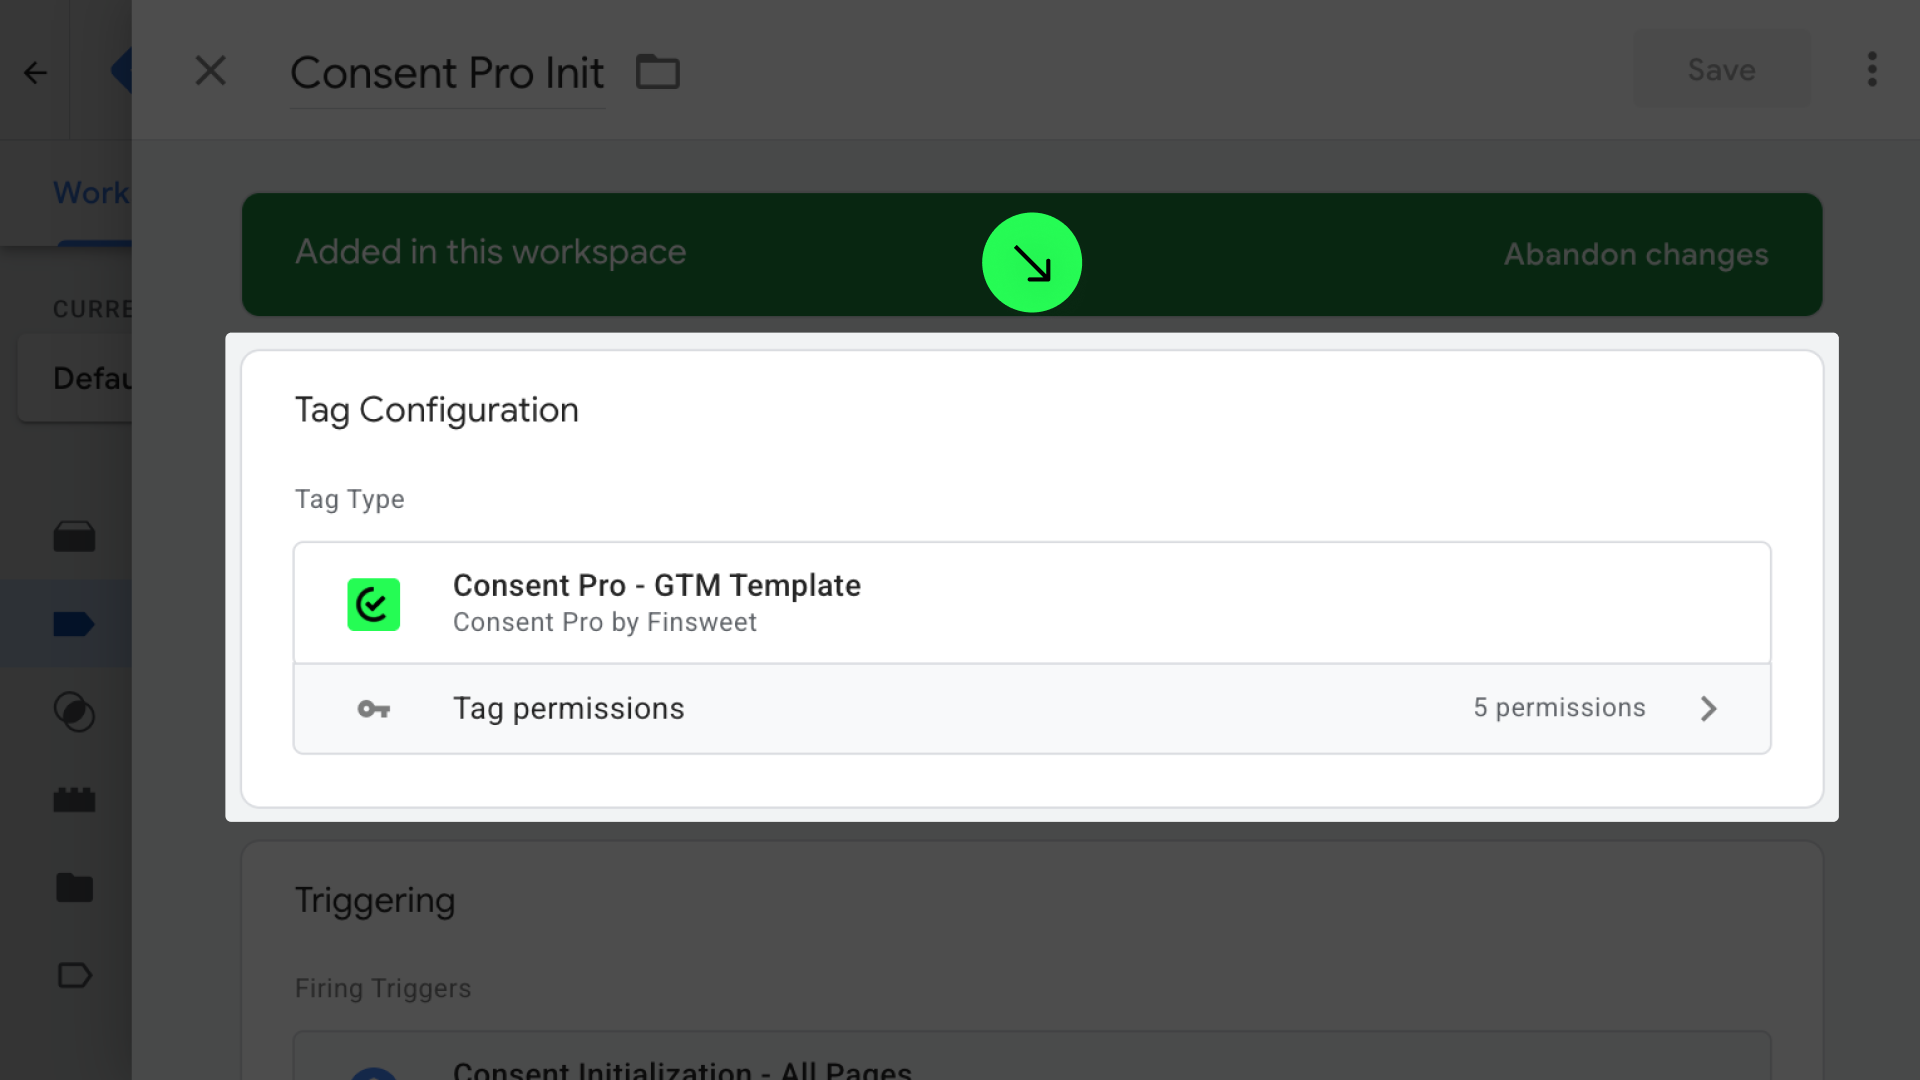This screenshot has width=1920, height=1080.
Task: Select the Tags icon in sidebar
Action: click(74, 624)
